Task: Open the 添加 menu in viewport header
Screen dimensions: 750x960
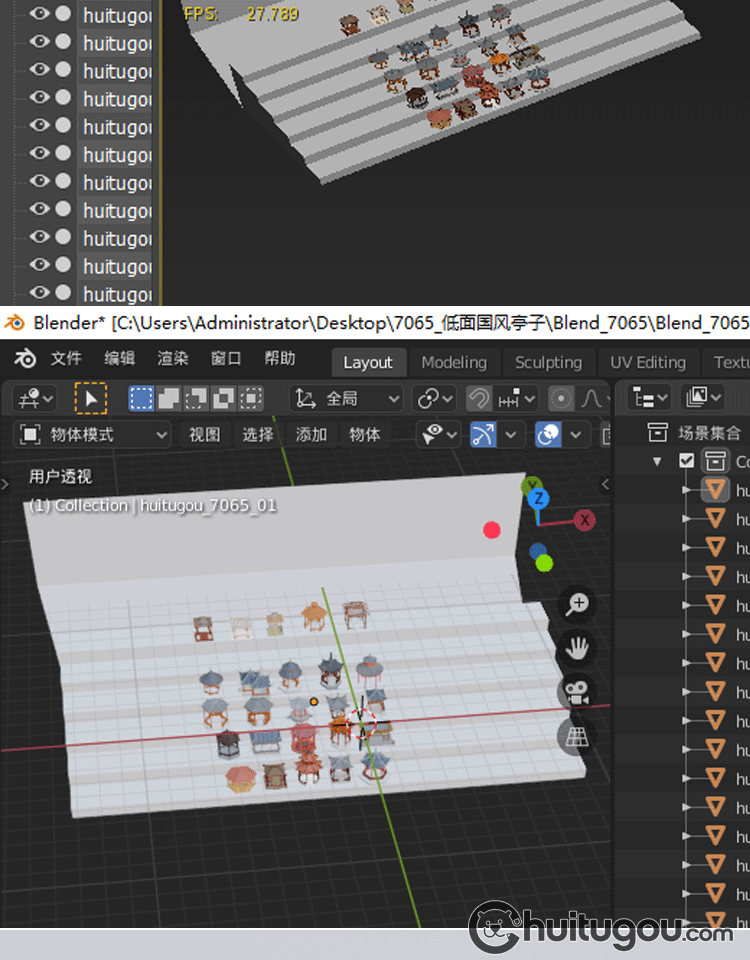Action: pyautogui.click(x=311, y=435)
